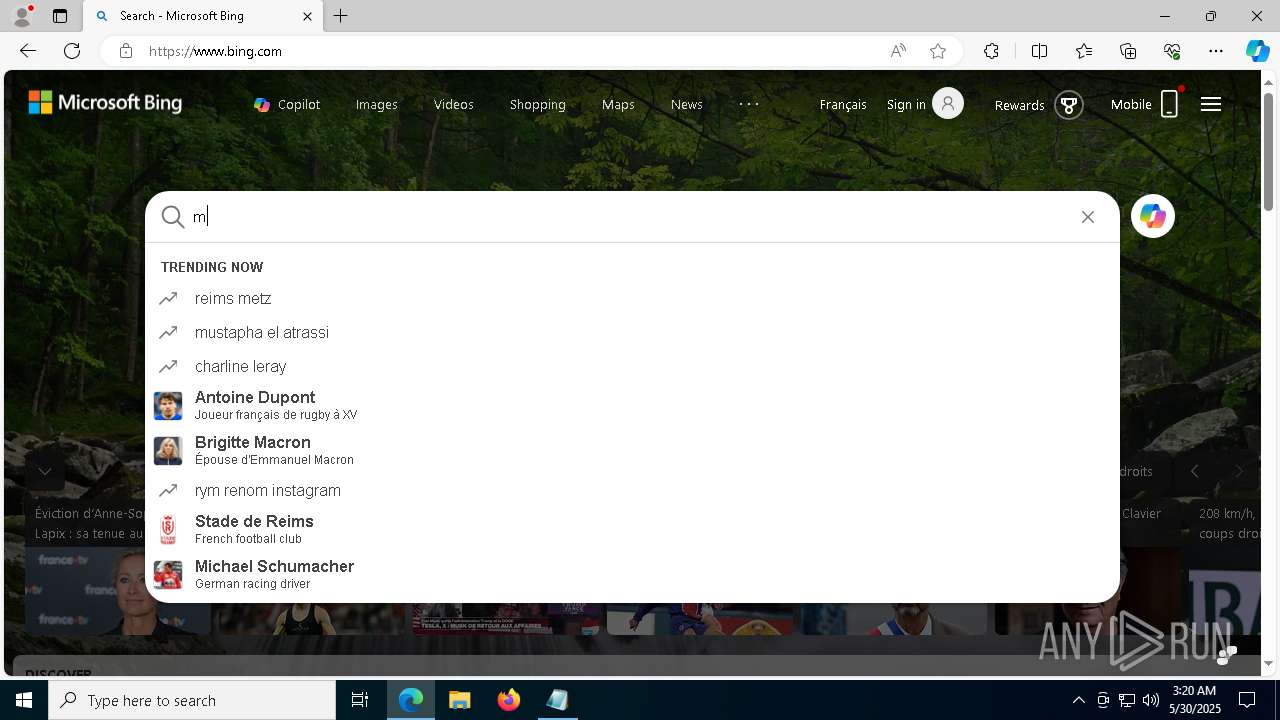Click Sign in link

click(x=906, y=104)
